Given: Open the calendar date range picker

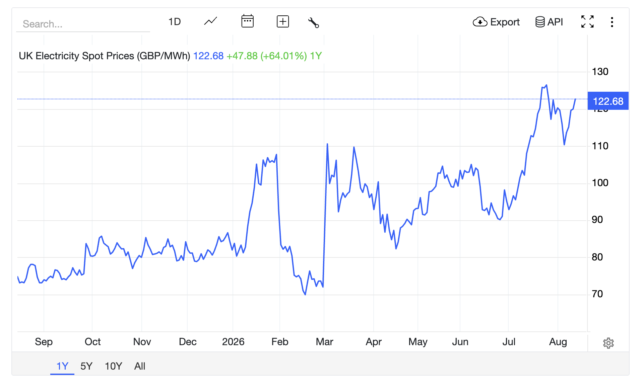Looking at the screenshot, I should coord(247,21).
